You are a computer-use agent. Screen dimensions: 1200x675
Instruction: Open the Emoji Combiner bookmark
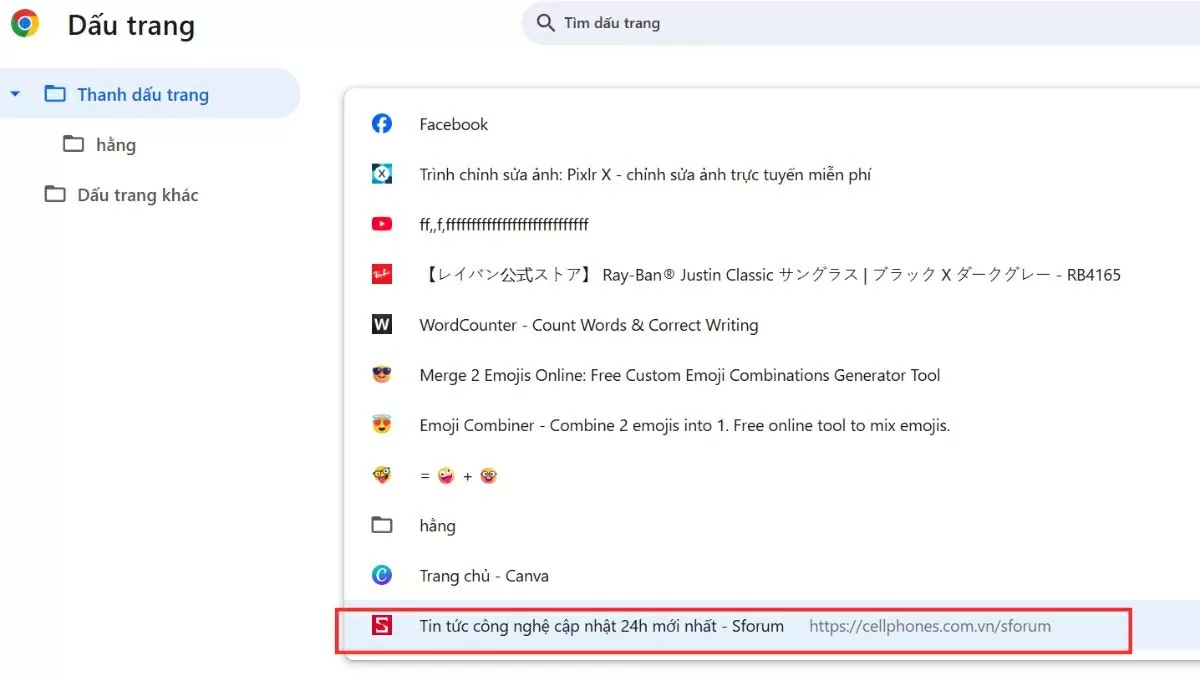(x=684, y=425)
